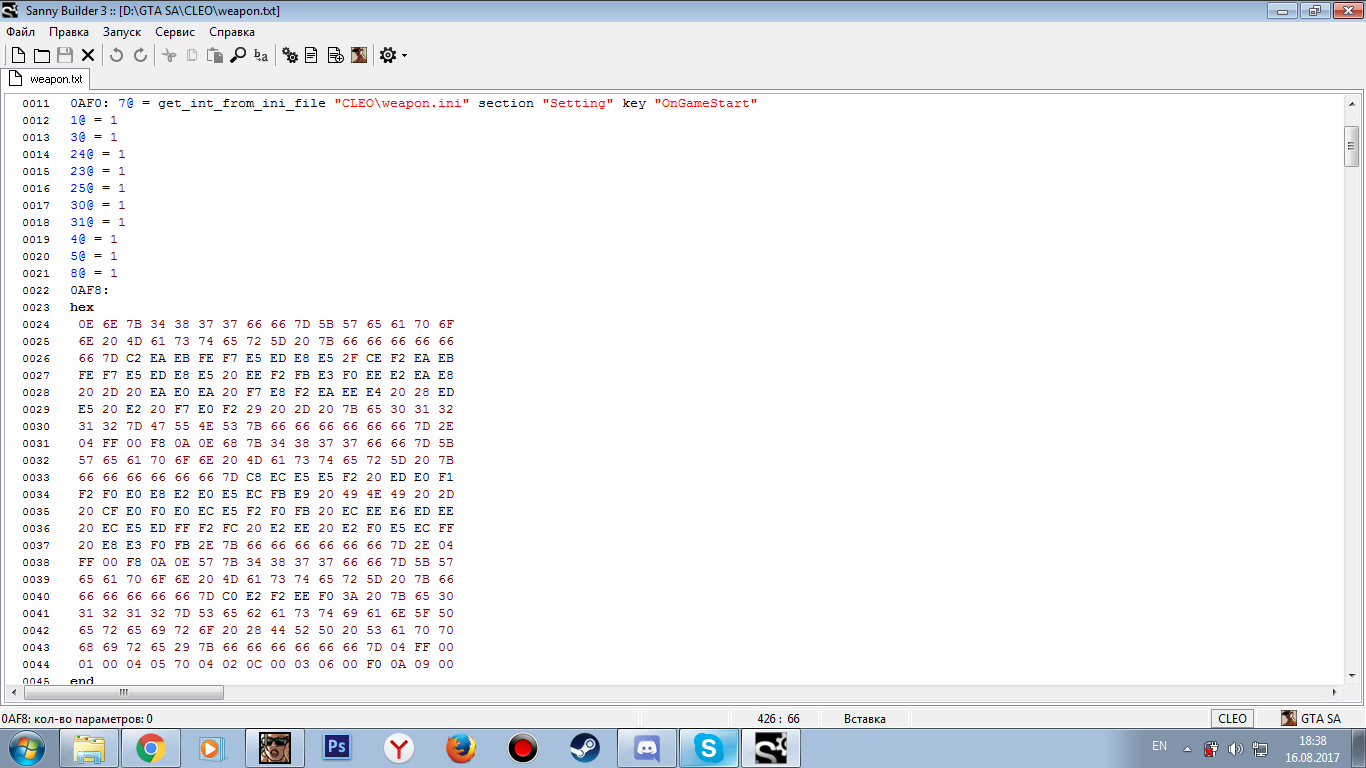Cut selection with the scissors icon
Screen dimensions: 1366x768
(169, 56)
